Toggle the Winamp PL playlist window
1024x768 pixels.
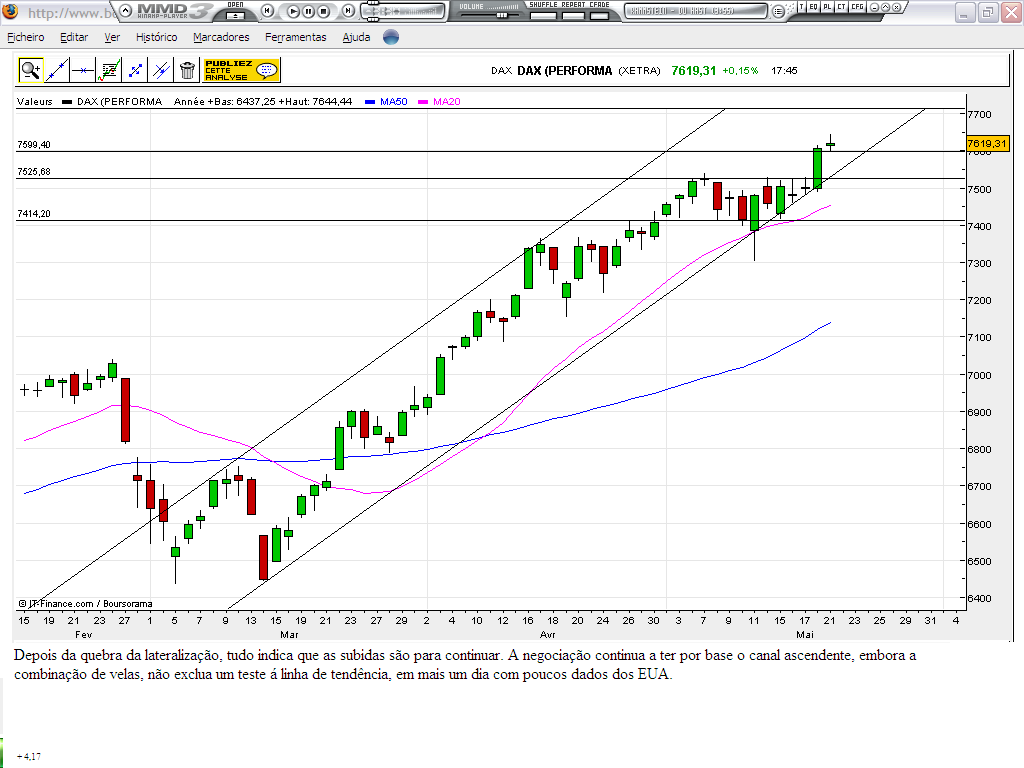click(x=827, y=7)
